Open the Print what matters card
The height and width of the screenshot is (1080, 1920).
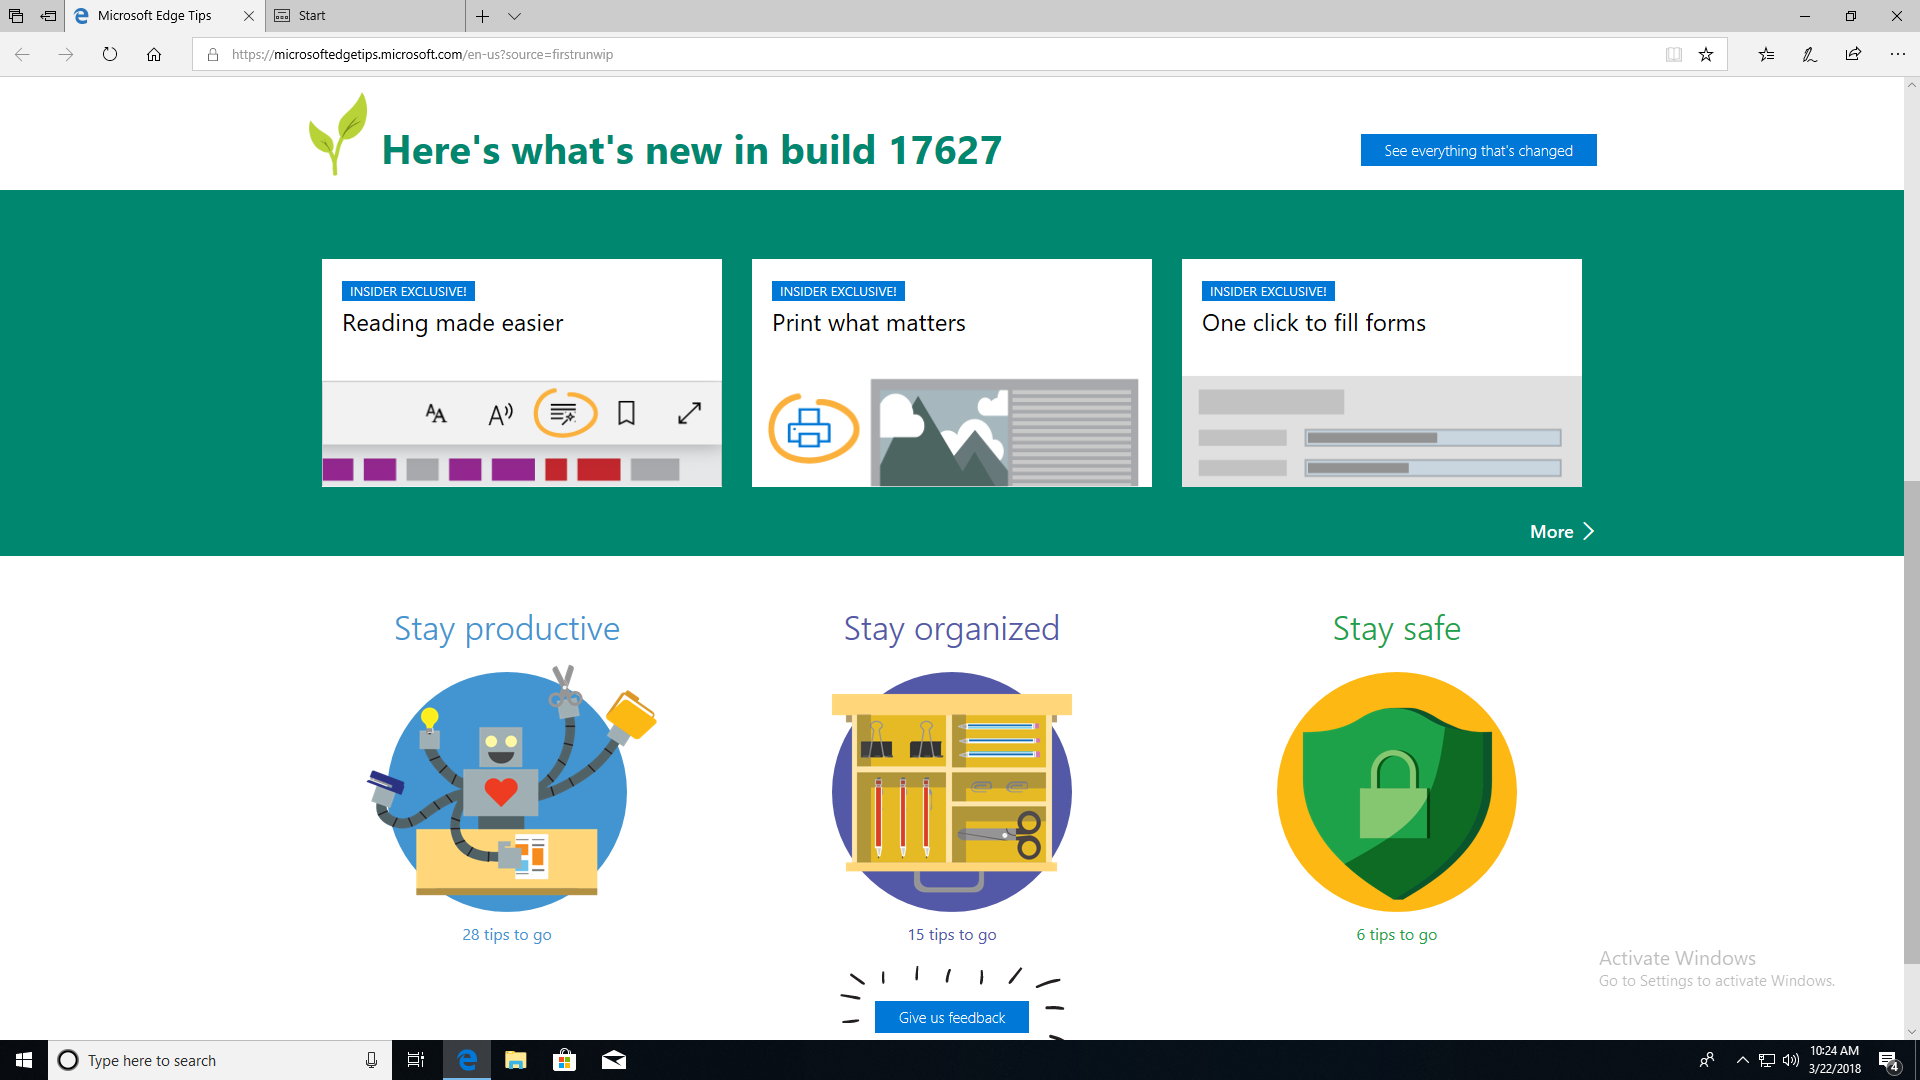click(952, 373)
